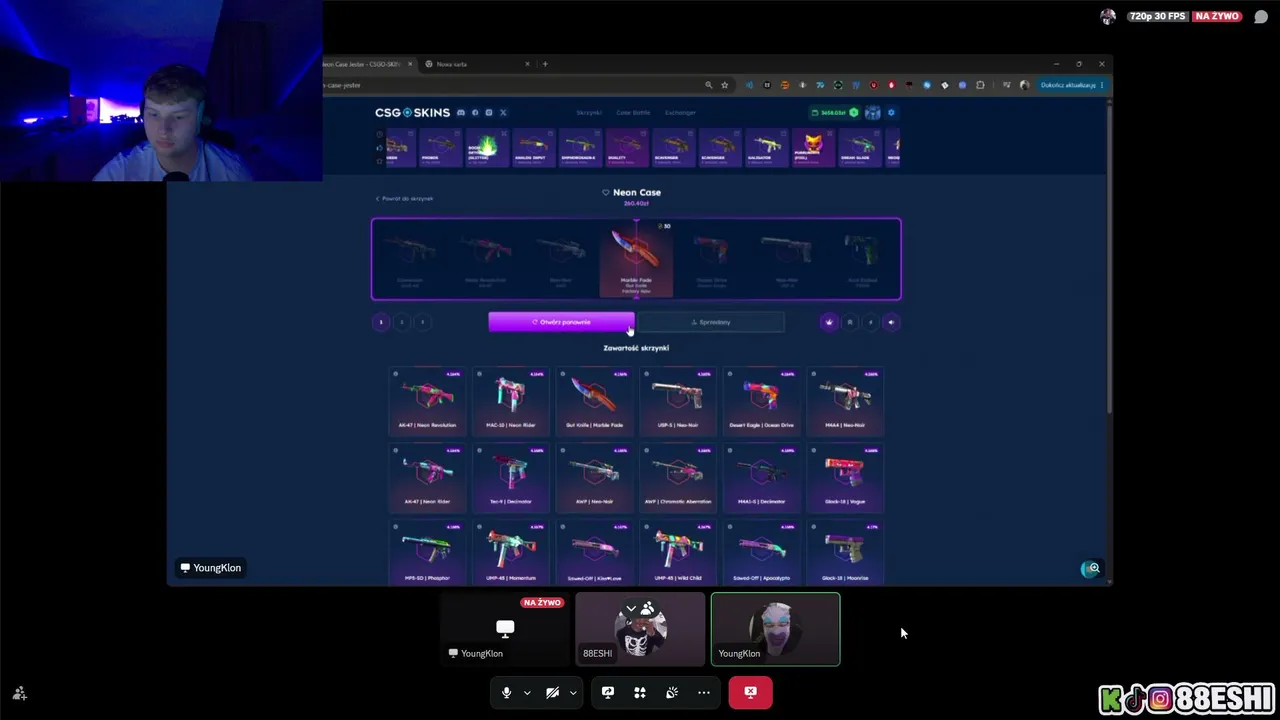The image size is (1280, 720).
Task: Open the browser profile avatar
Action: click(1024, 85)
